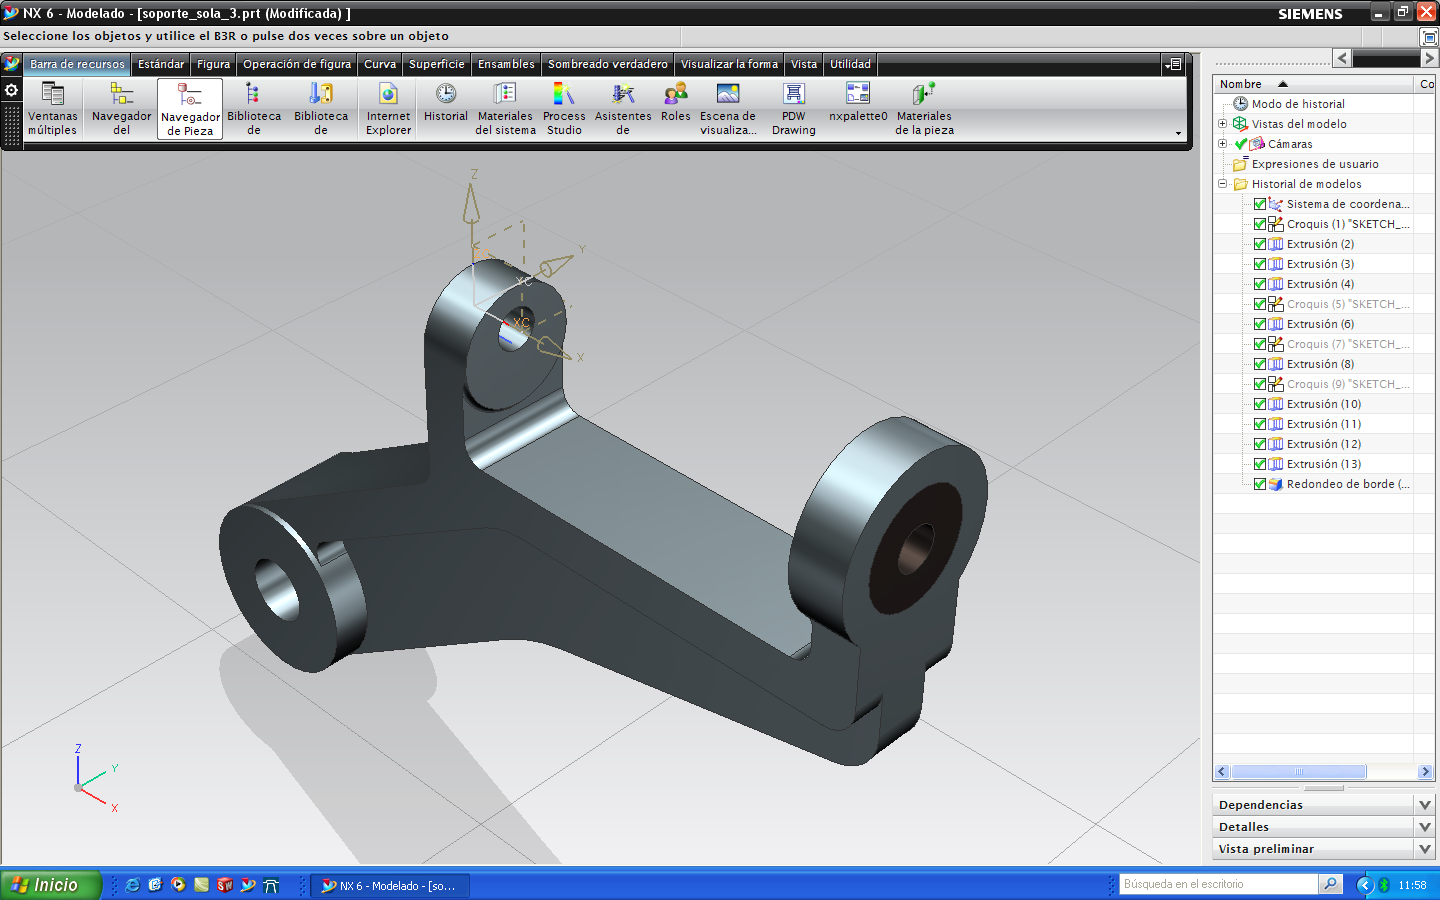Screen dimensions: 1440x900
Task: Click the gear settings icon at toolbar left
Action: pos(12,90)
